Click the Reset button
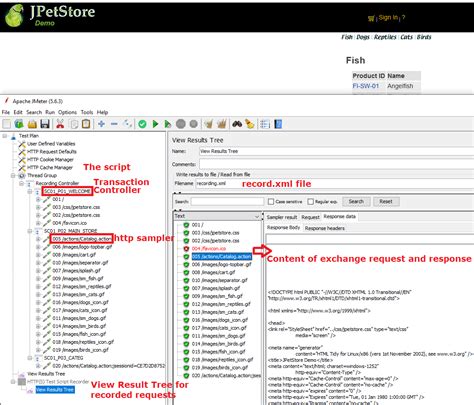474x405 pixels. point(386,201)
